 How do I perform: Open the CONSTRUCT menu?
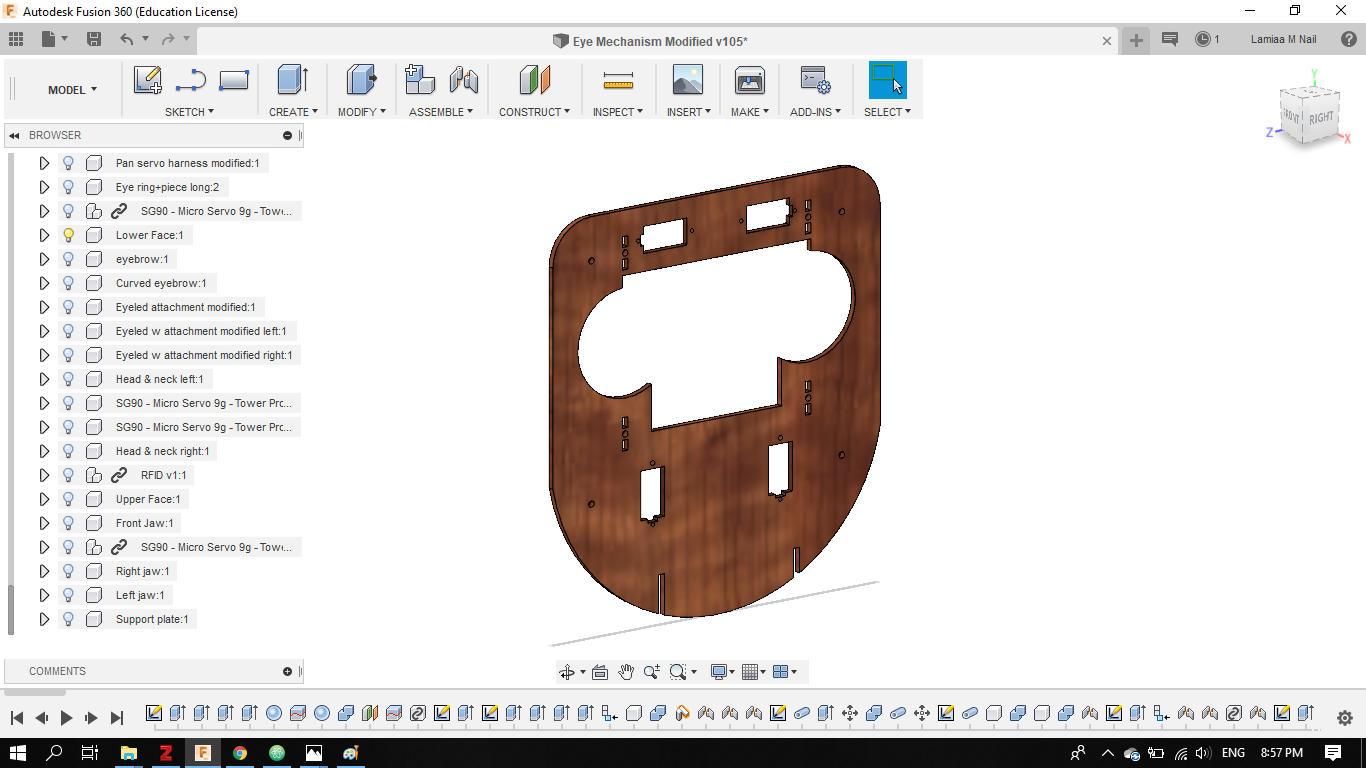pyautogui.click(x=534, y=112)
